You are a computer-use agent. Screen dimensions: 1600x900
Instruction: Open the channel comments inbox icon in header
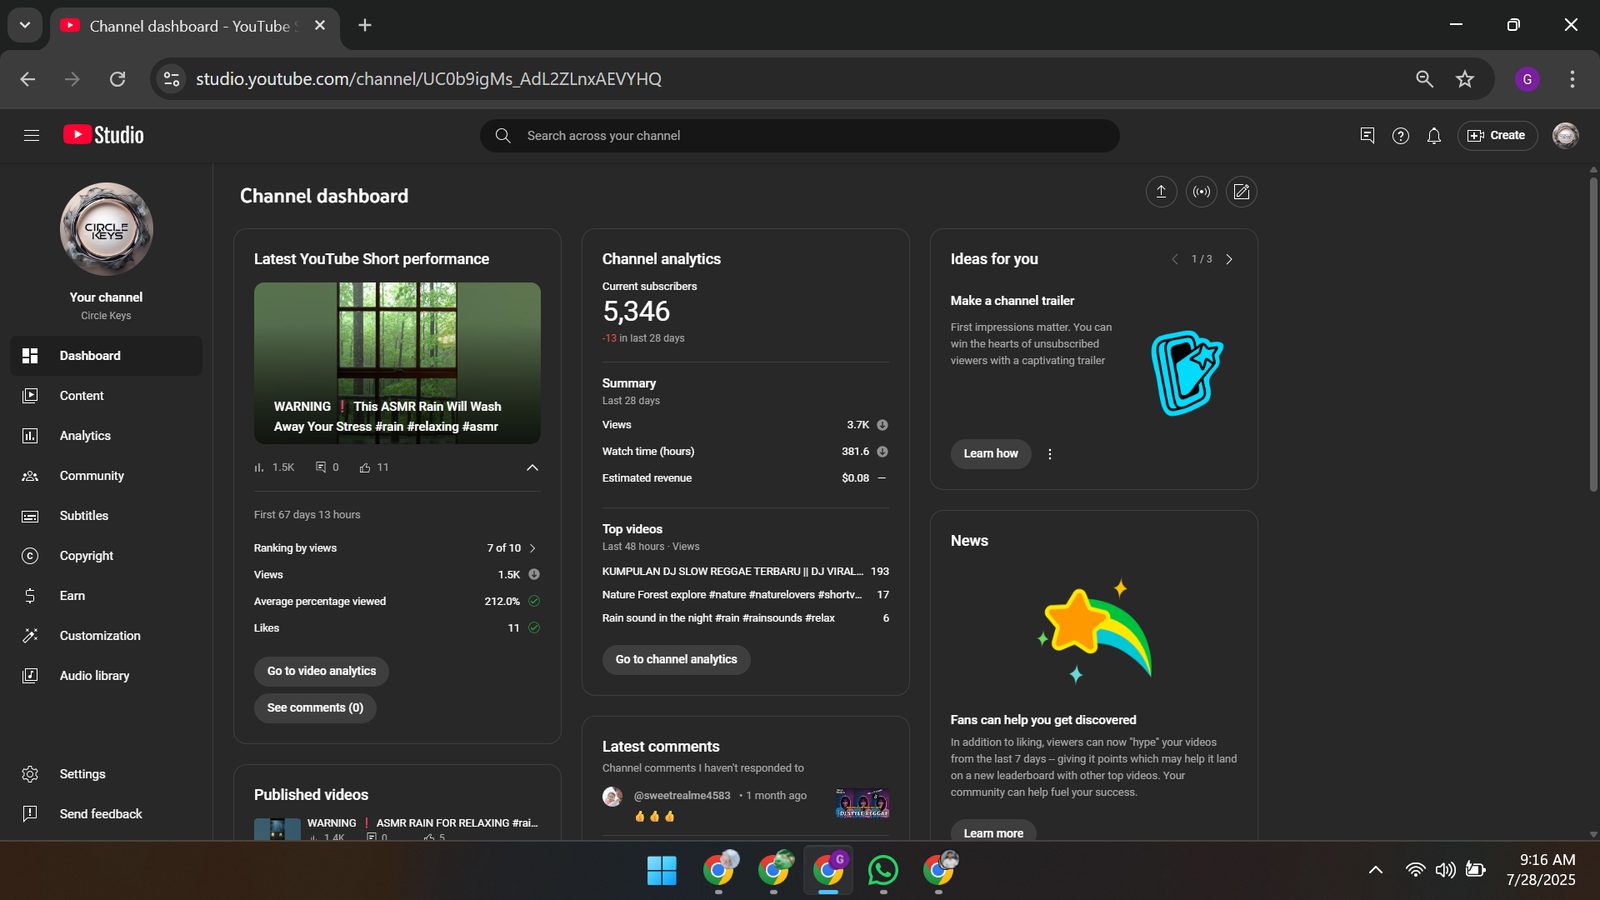coord(1367,135)
